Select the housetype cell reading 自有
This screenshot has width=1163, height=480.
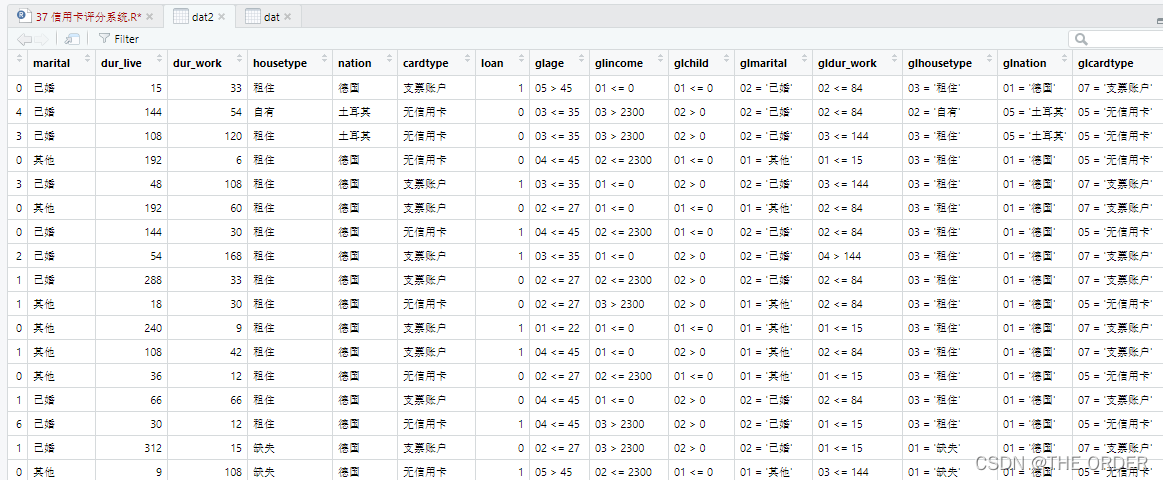289,112
